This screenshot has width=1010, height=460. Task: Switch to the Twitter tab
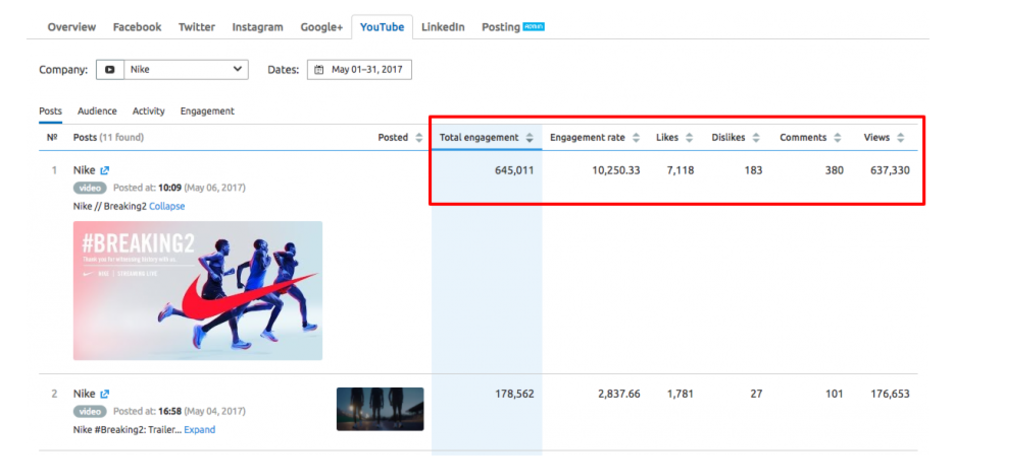pos(196,27)
